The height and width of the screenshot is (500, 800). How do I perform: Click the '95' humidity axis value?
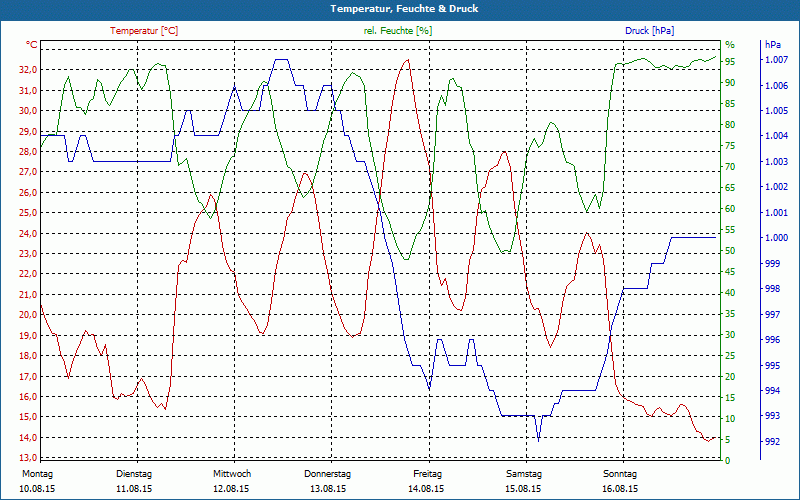730,62
